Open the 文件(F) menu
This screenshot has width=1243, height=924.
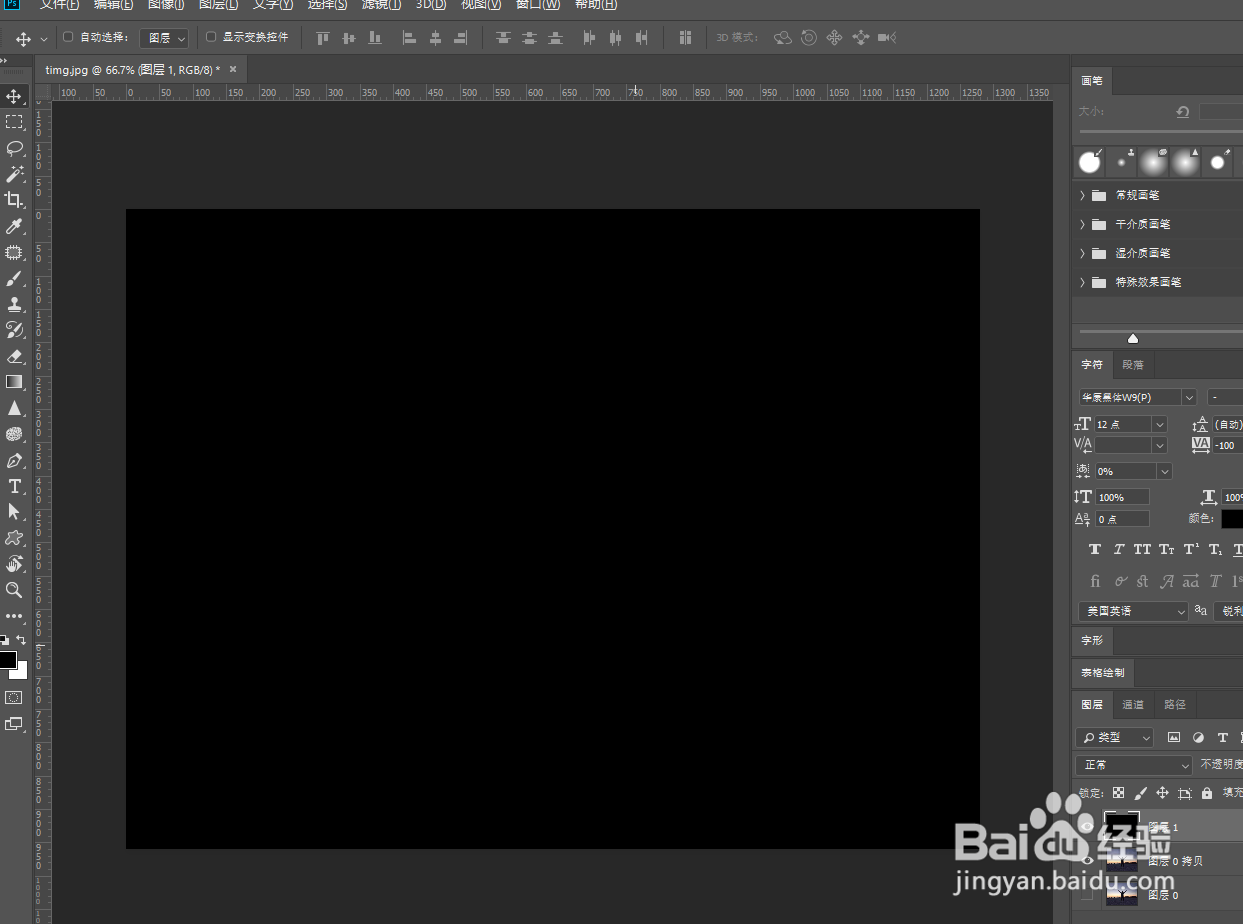(x=59, y=5)
